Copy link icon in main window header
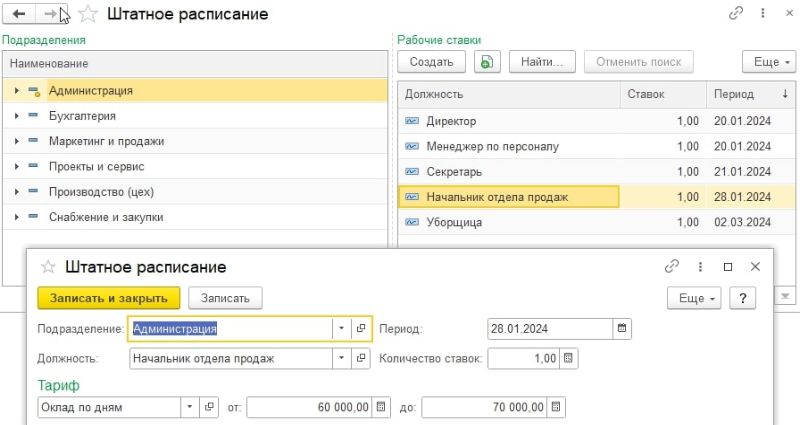The image size is (800, 425). 735,13
